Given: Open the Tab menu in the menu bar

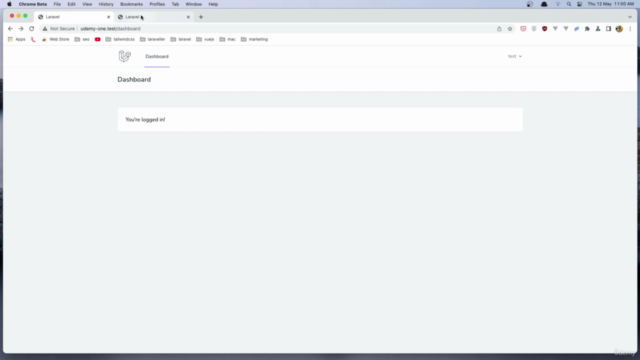Looking at the screenshot, I should [x=175, y=4].
